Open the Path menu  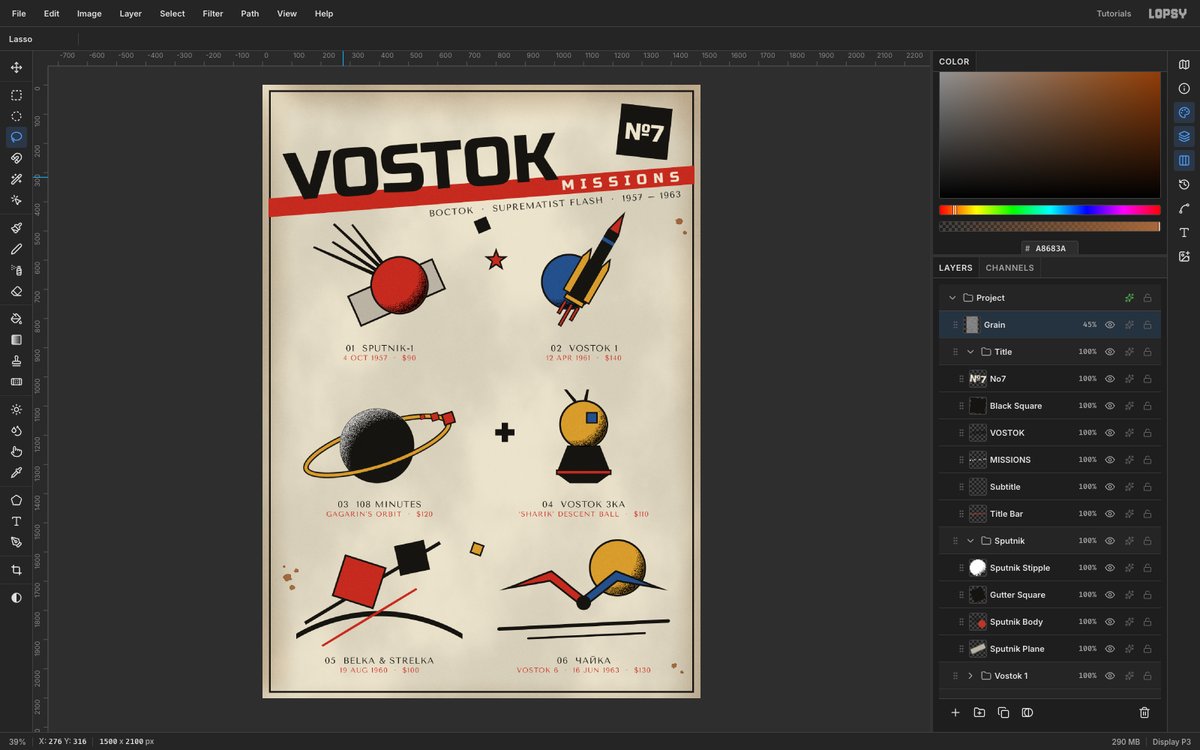click(x=250, y=14)
